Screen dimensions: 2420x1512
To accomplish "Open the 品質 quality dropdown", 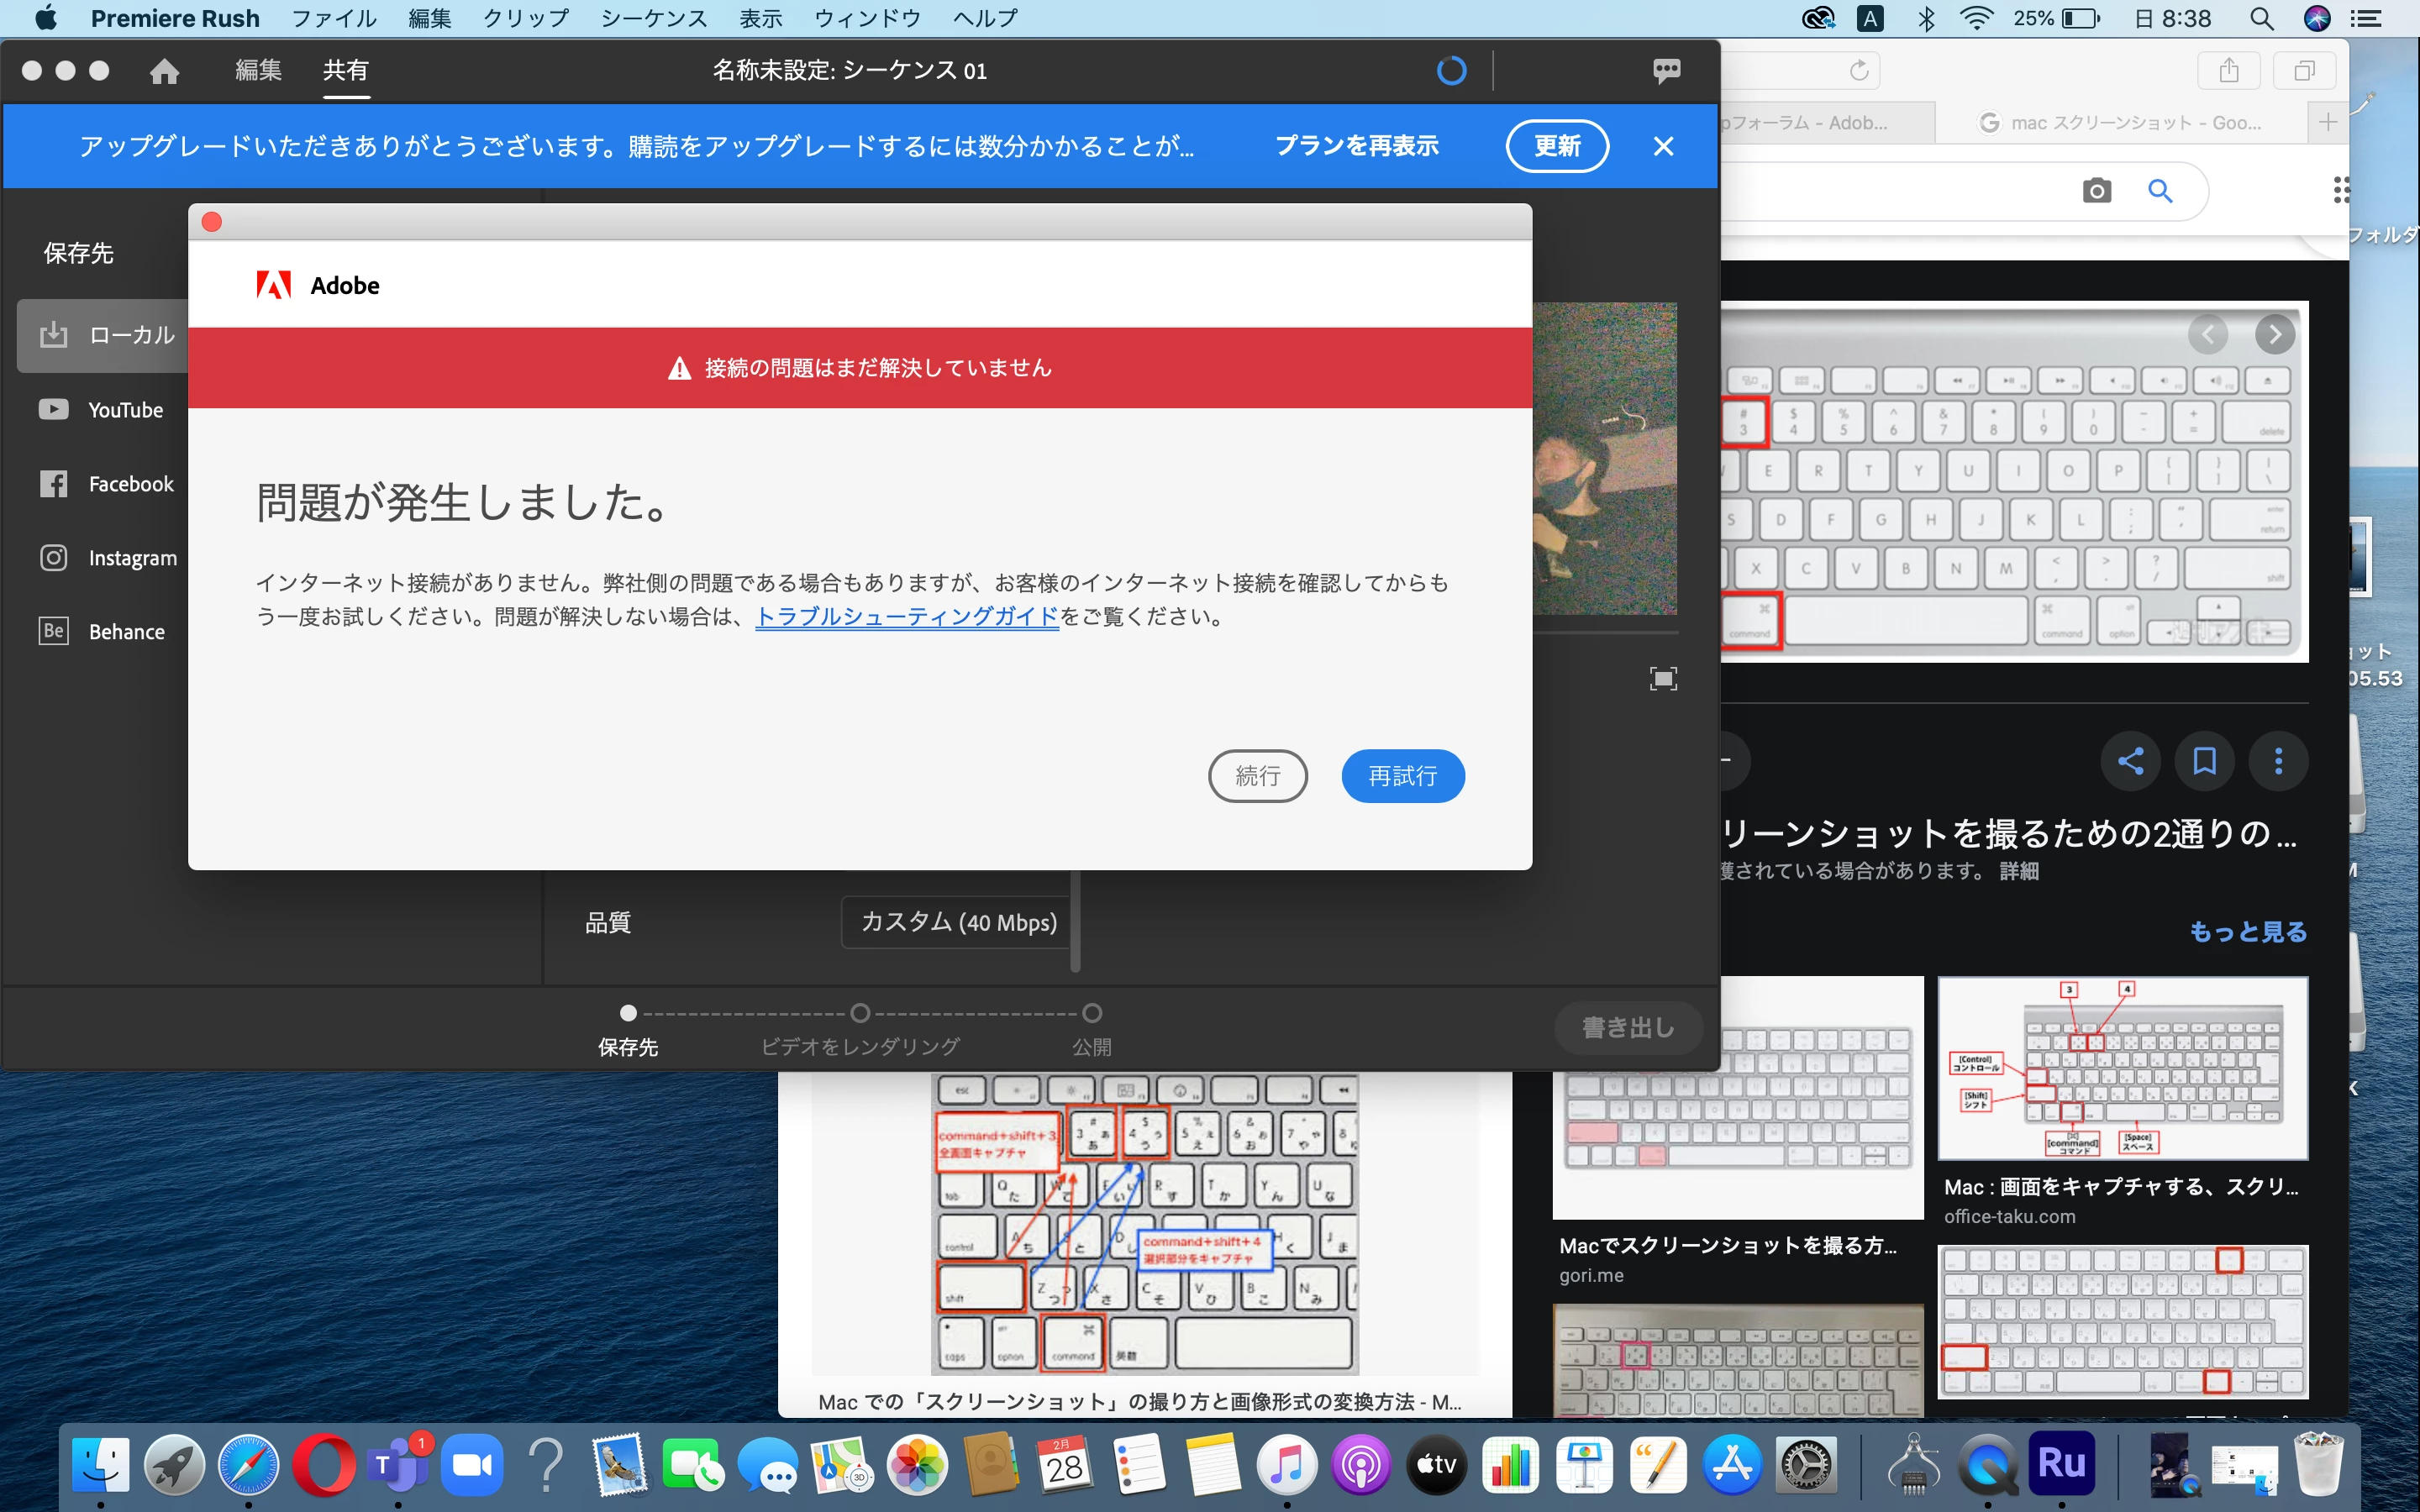I will point(957,922).
